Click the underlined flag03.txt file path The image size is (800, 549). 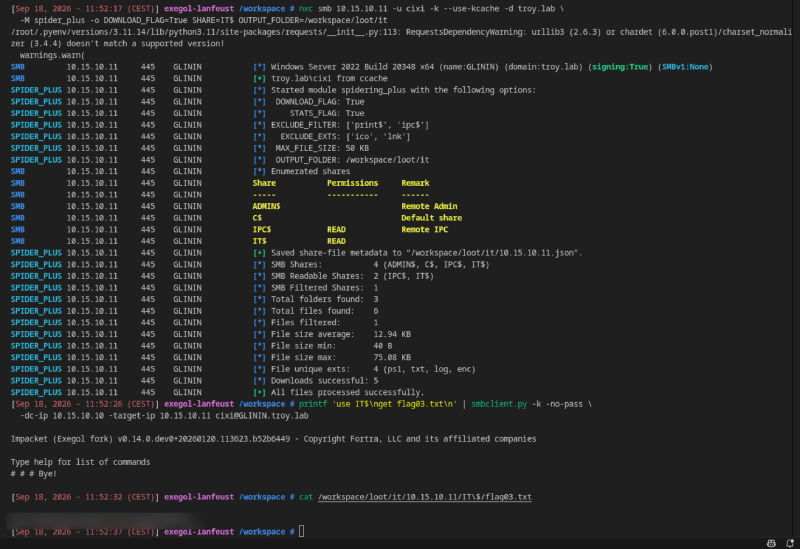(x=424, y=497)
